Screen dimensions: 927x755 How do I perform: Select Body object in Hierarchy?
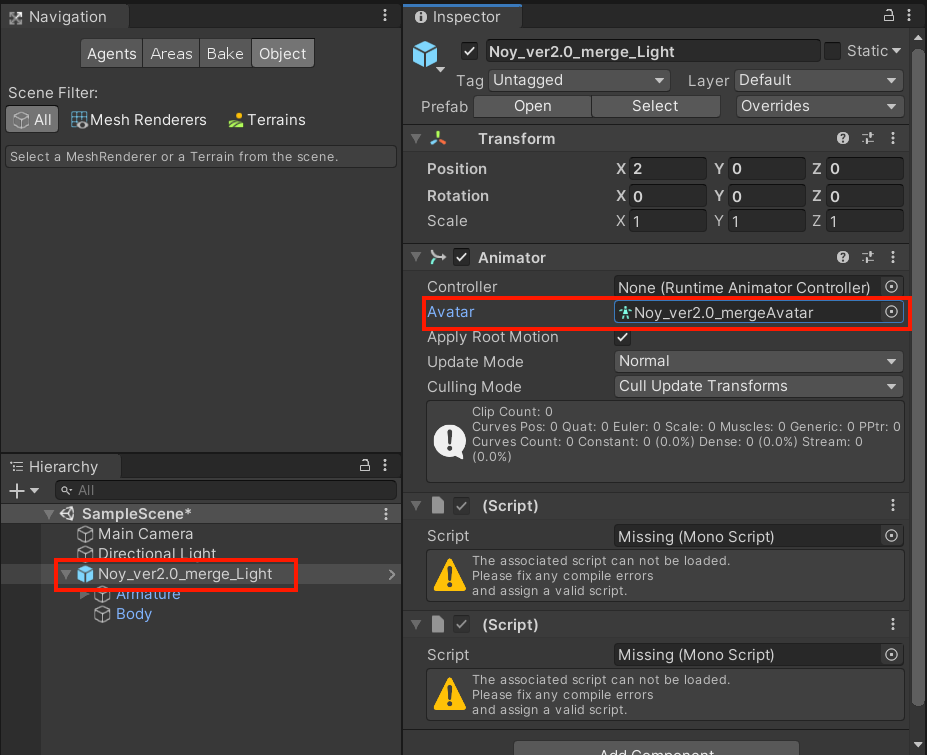click(134, 614)
